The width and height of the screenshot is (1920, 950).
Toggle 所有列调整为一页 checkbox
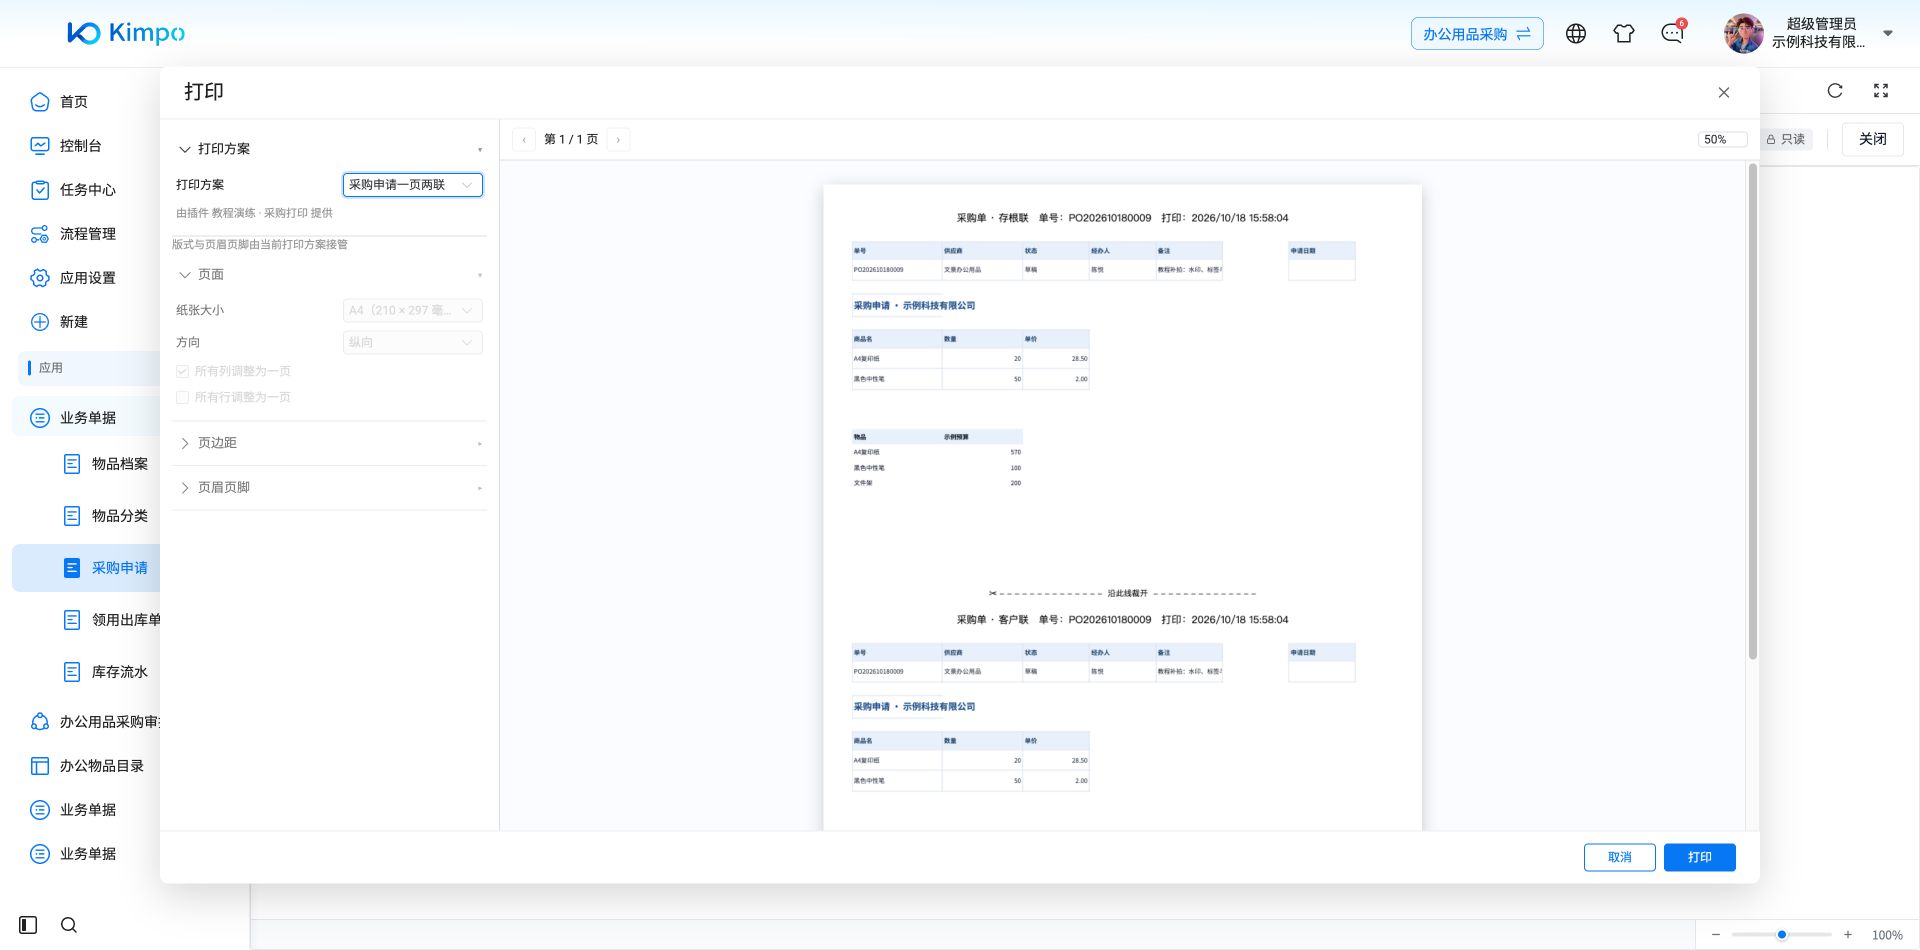click(x=182, y=371)
